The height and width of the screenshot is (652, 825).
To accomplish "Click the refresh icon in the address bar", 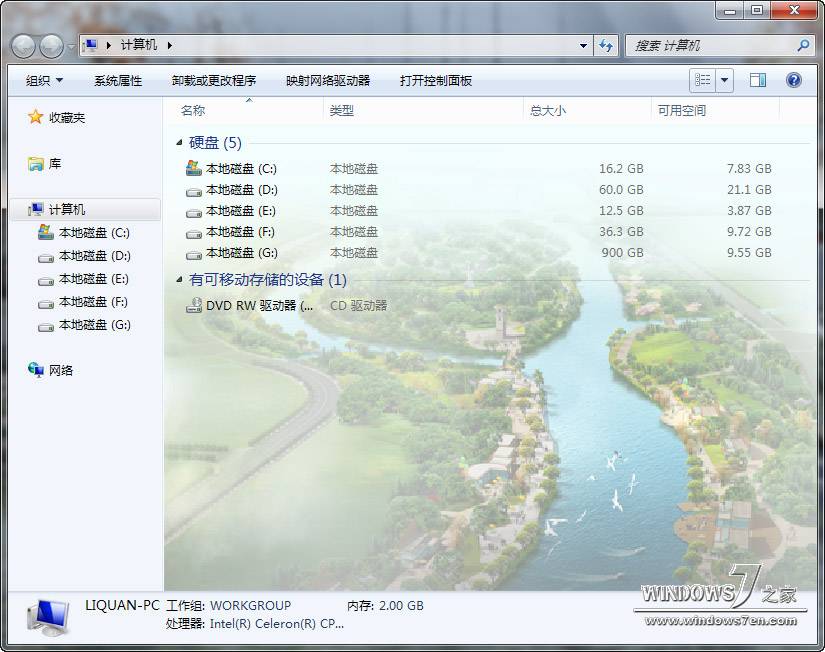I will pos(606,46).
